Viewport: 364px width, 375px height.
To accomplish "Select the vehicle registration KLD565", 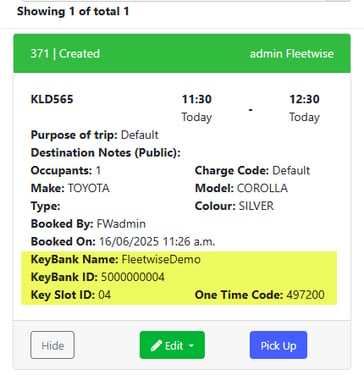I will (52, 99).
